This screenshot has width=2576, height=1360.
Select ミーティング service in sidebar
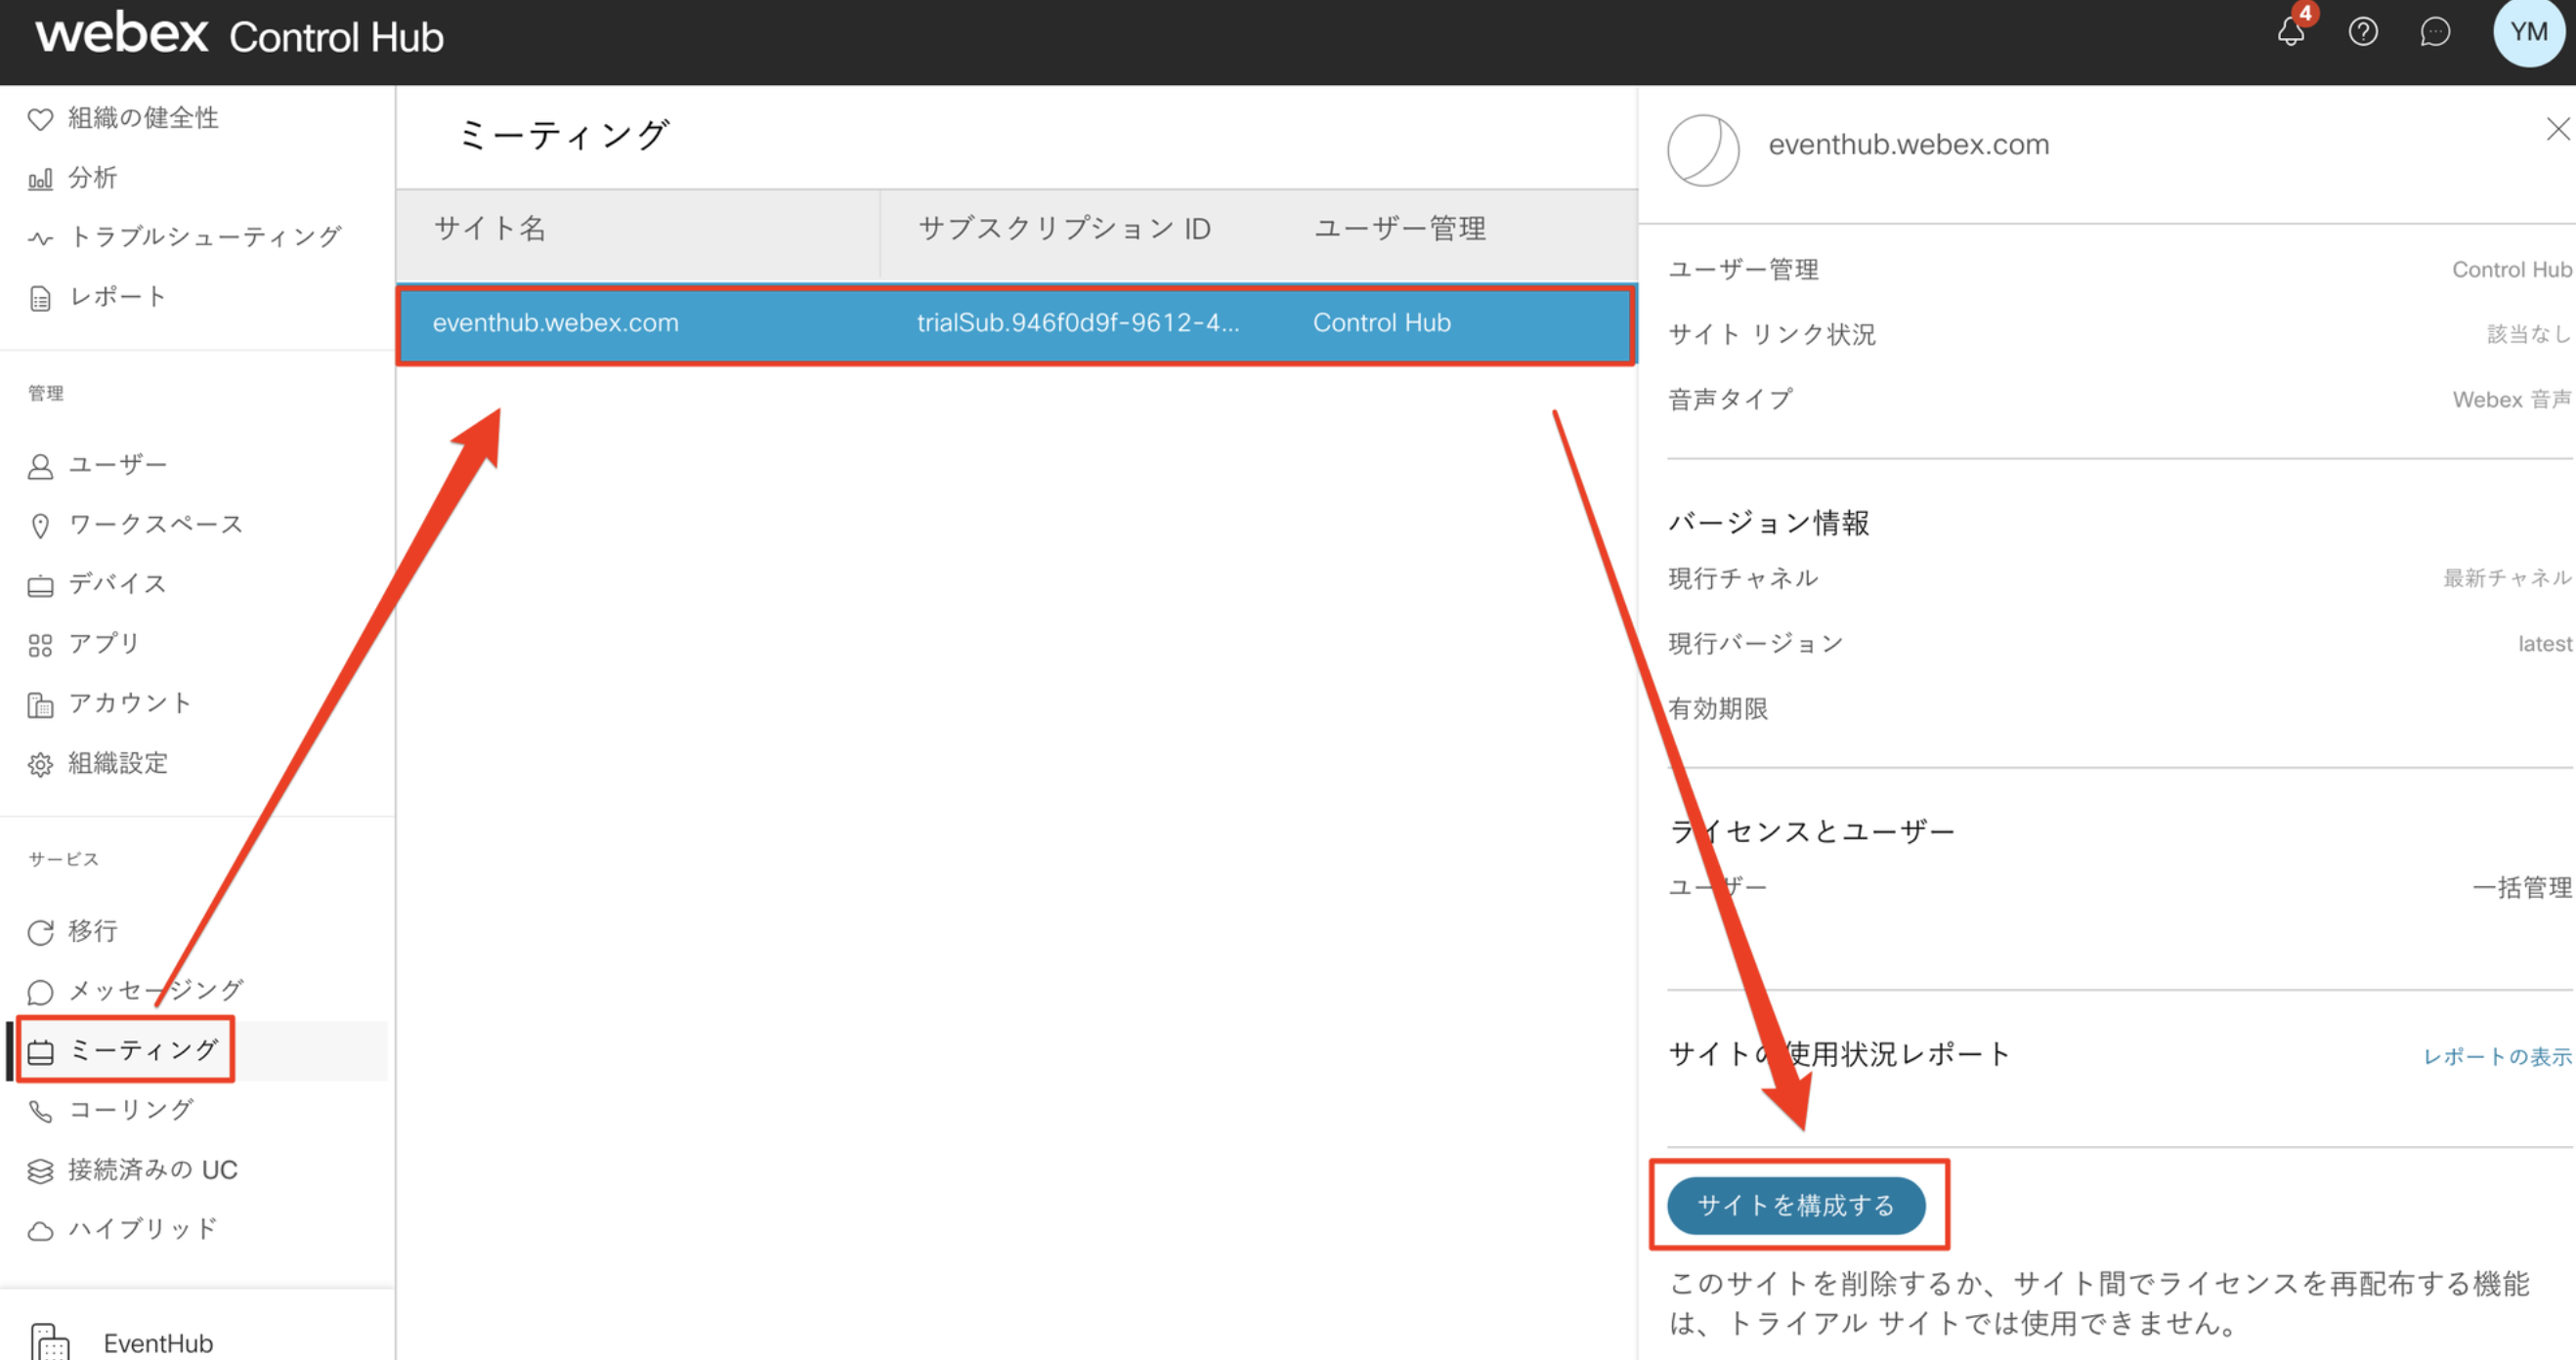click(143, 1051)
